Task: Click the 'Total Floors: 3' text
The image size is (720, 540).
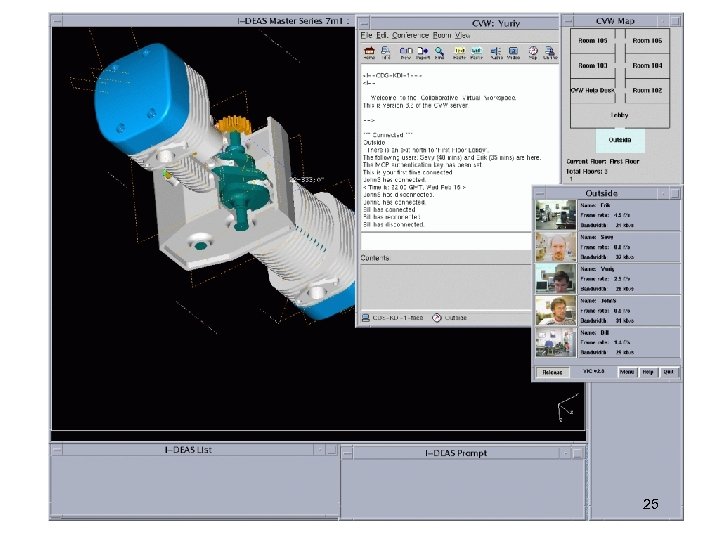Action: [587, 171]
